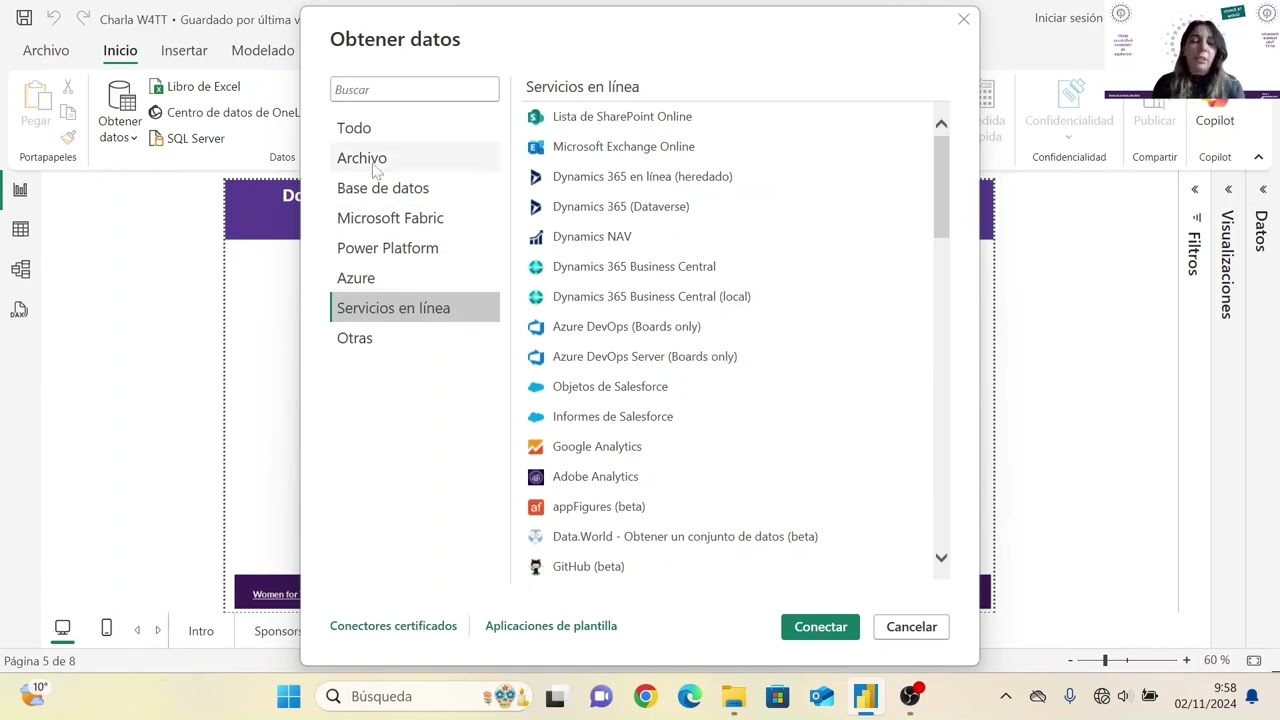Open Table view icon in left sidebar

click(20, 229)
